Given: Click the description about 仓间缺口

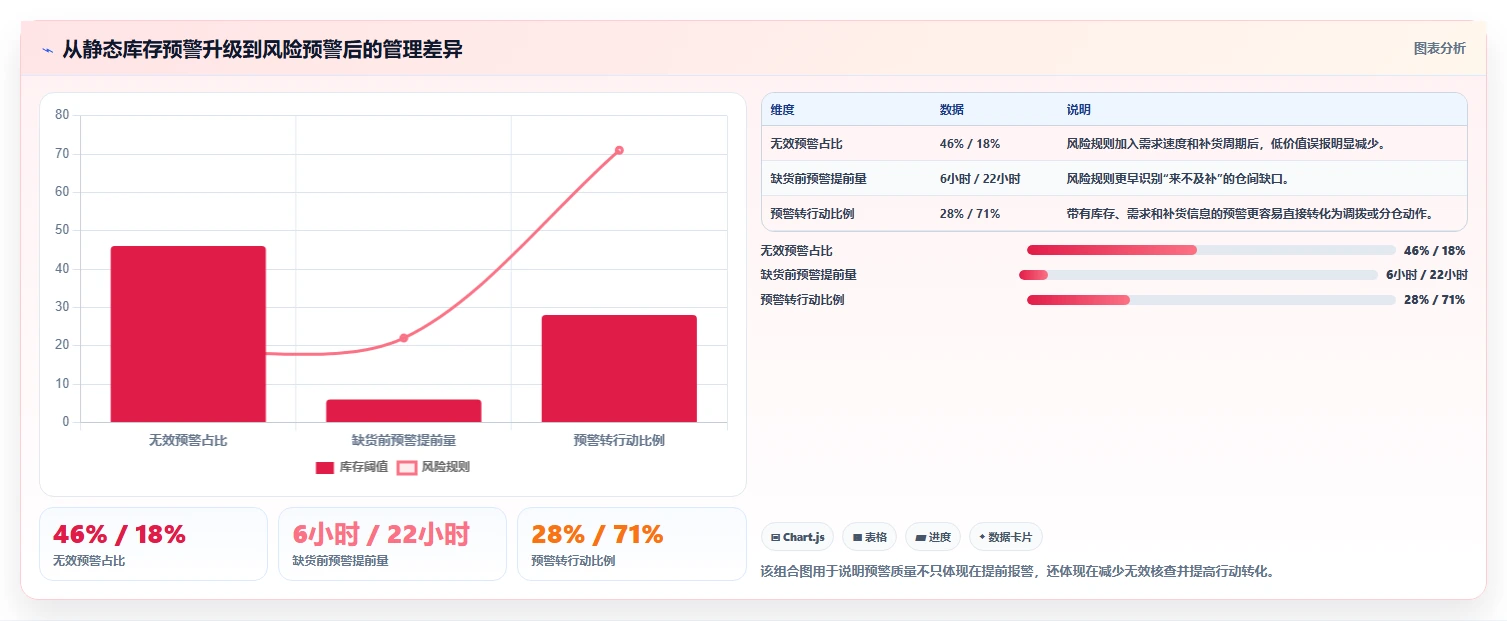Looking at the screenshot, I should coord(1178,179).
